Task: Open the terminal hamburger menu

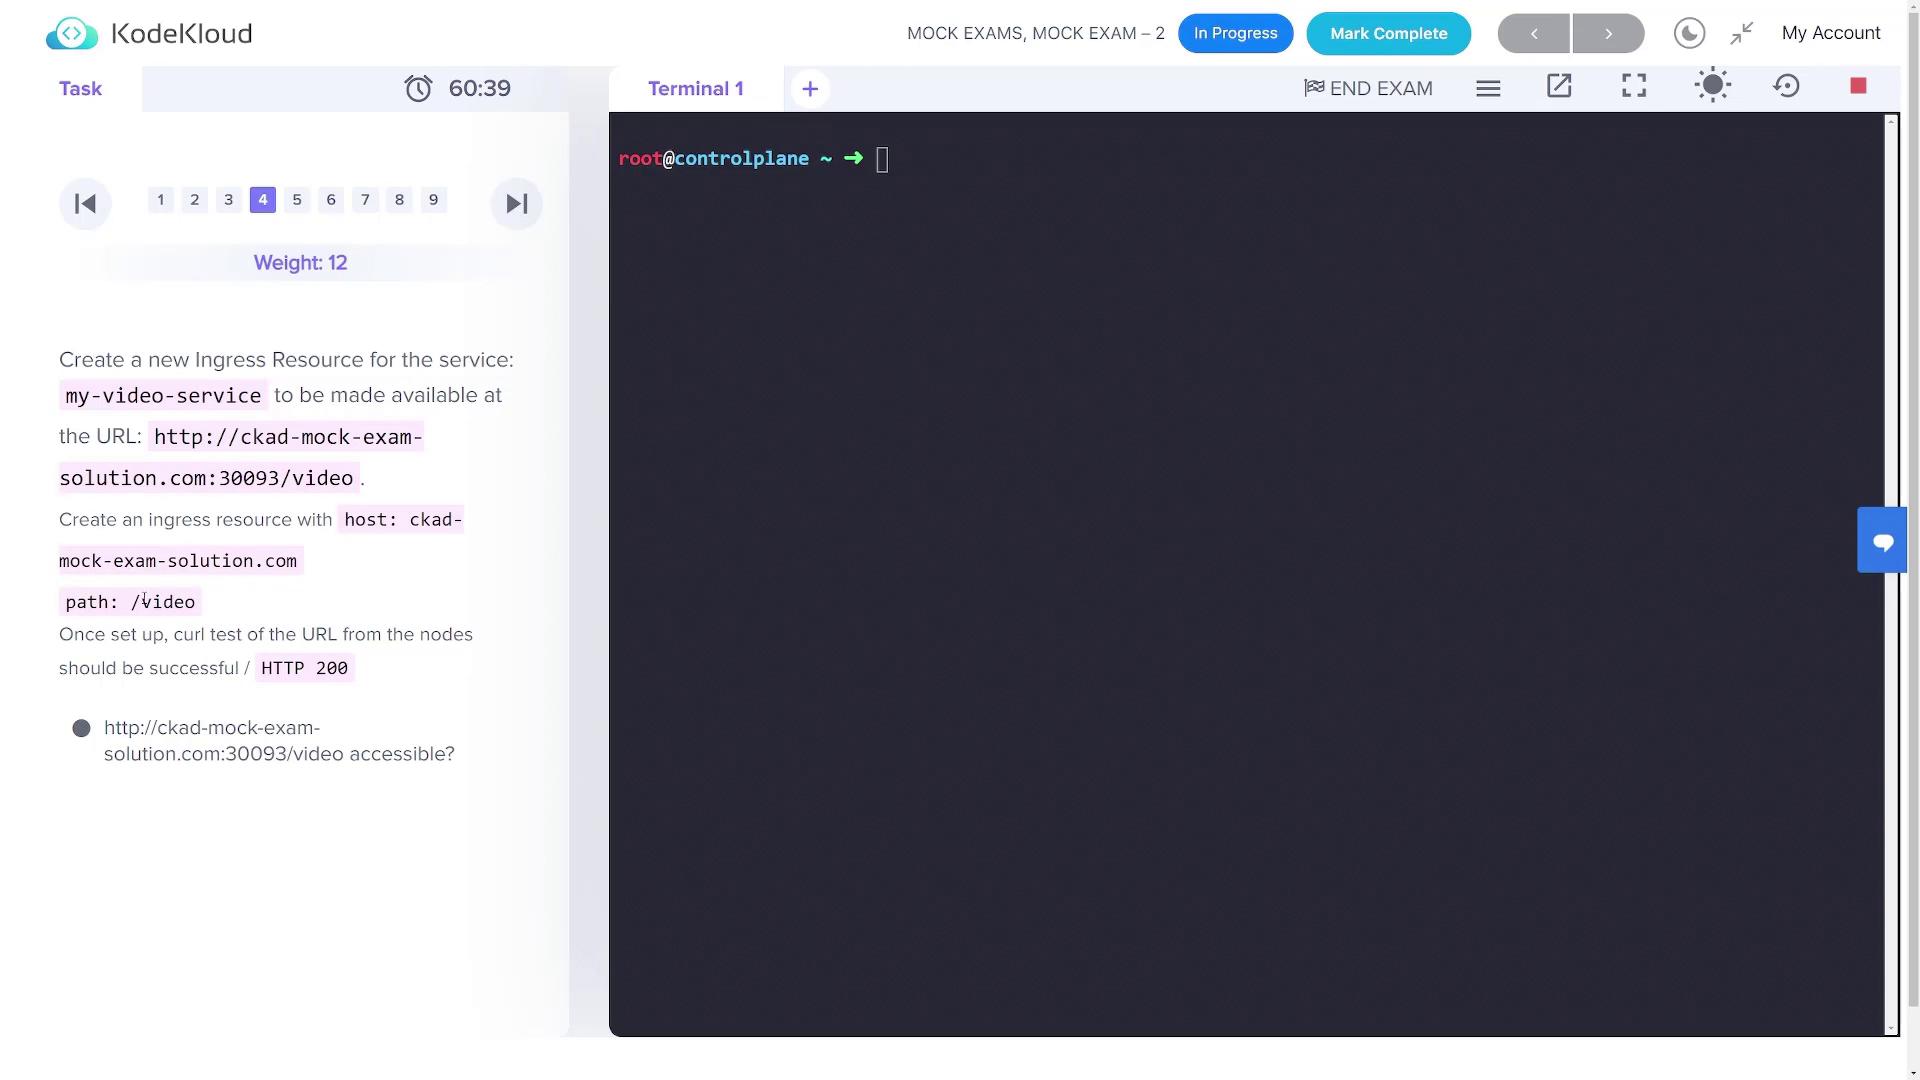Action: coord(1488,88)
